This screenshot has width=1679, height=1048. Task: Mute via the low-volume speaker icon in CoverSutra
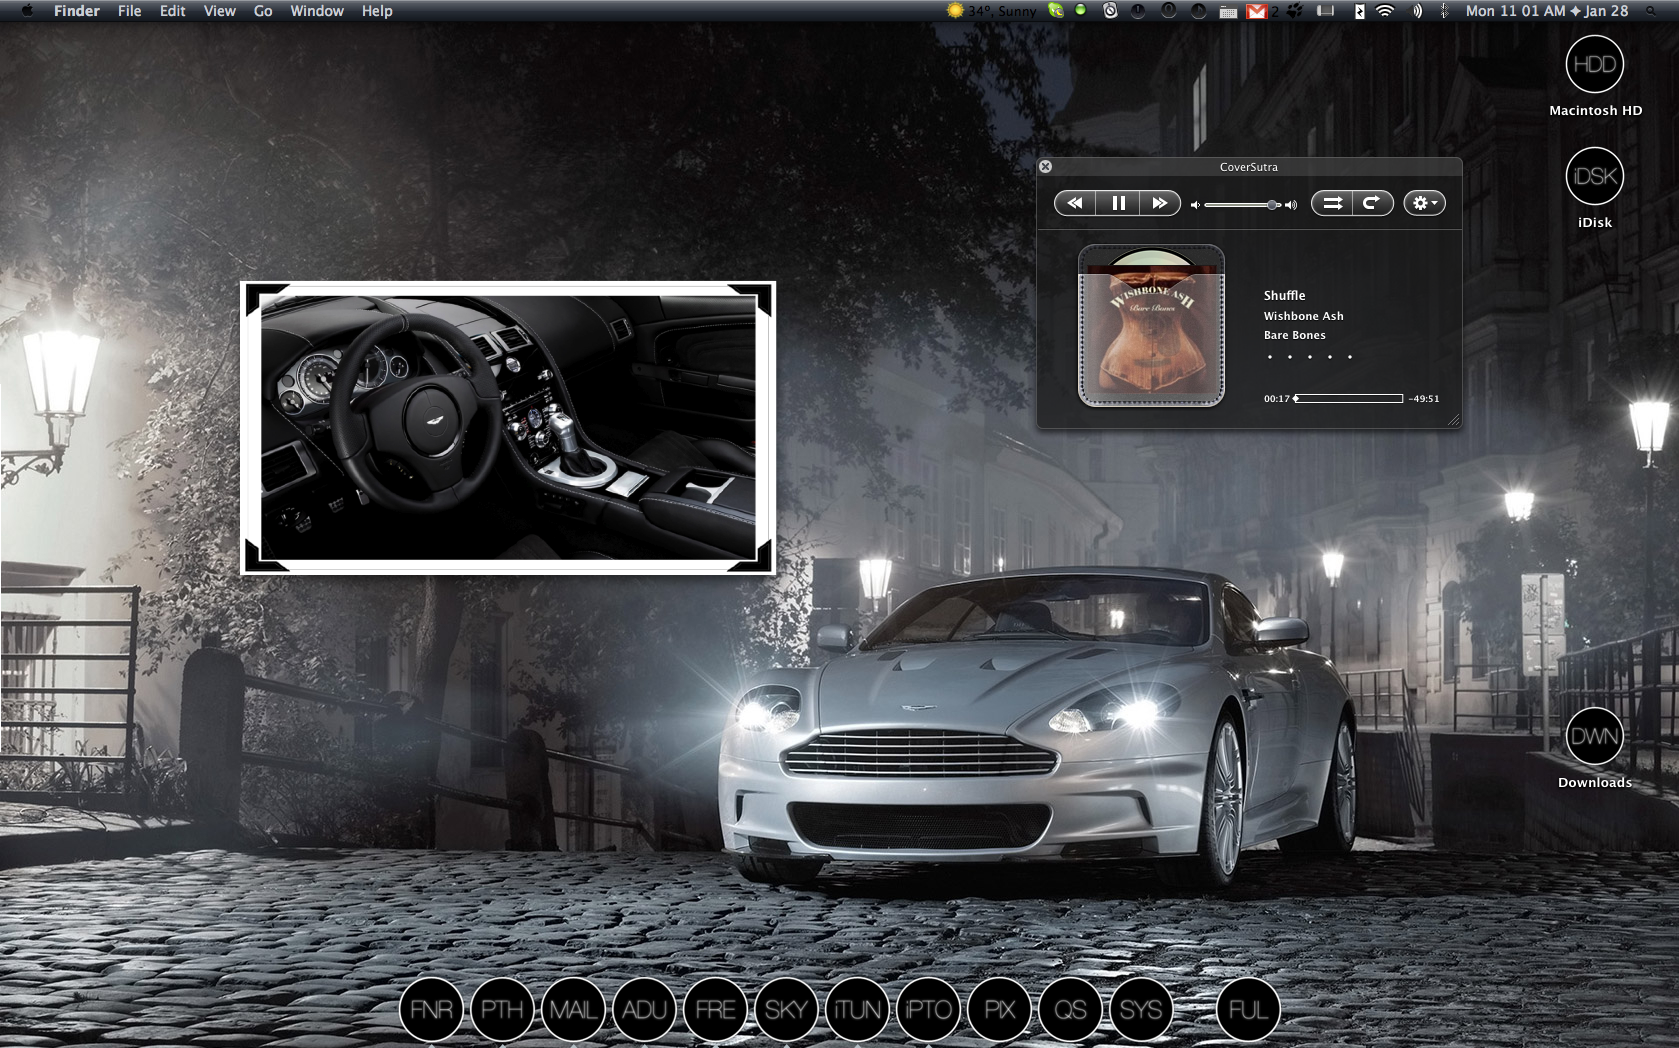point(1195,205)
